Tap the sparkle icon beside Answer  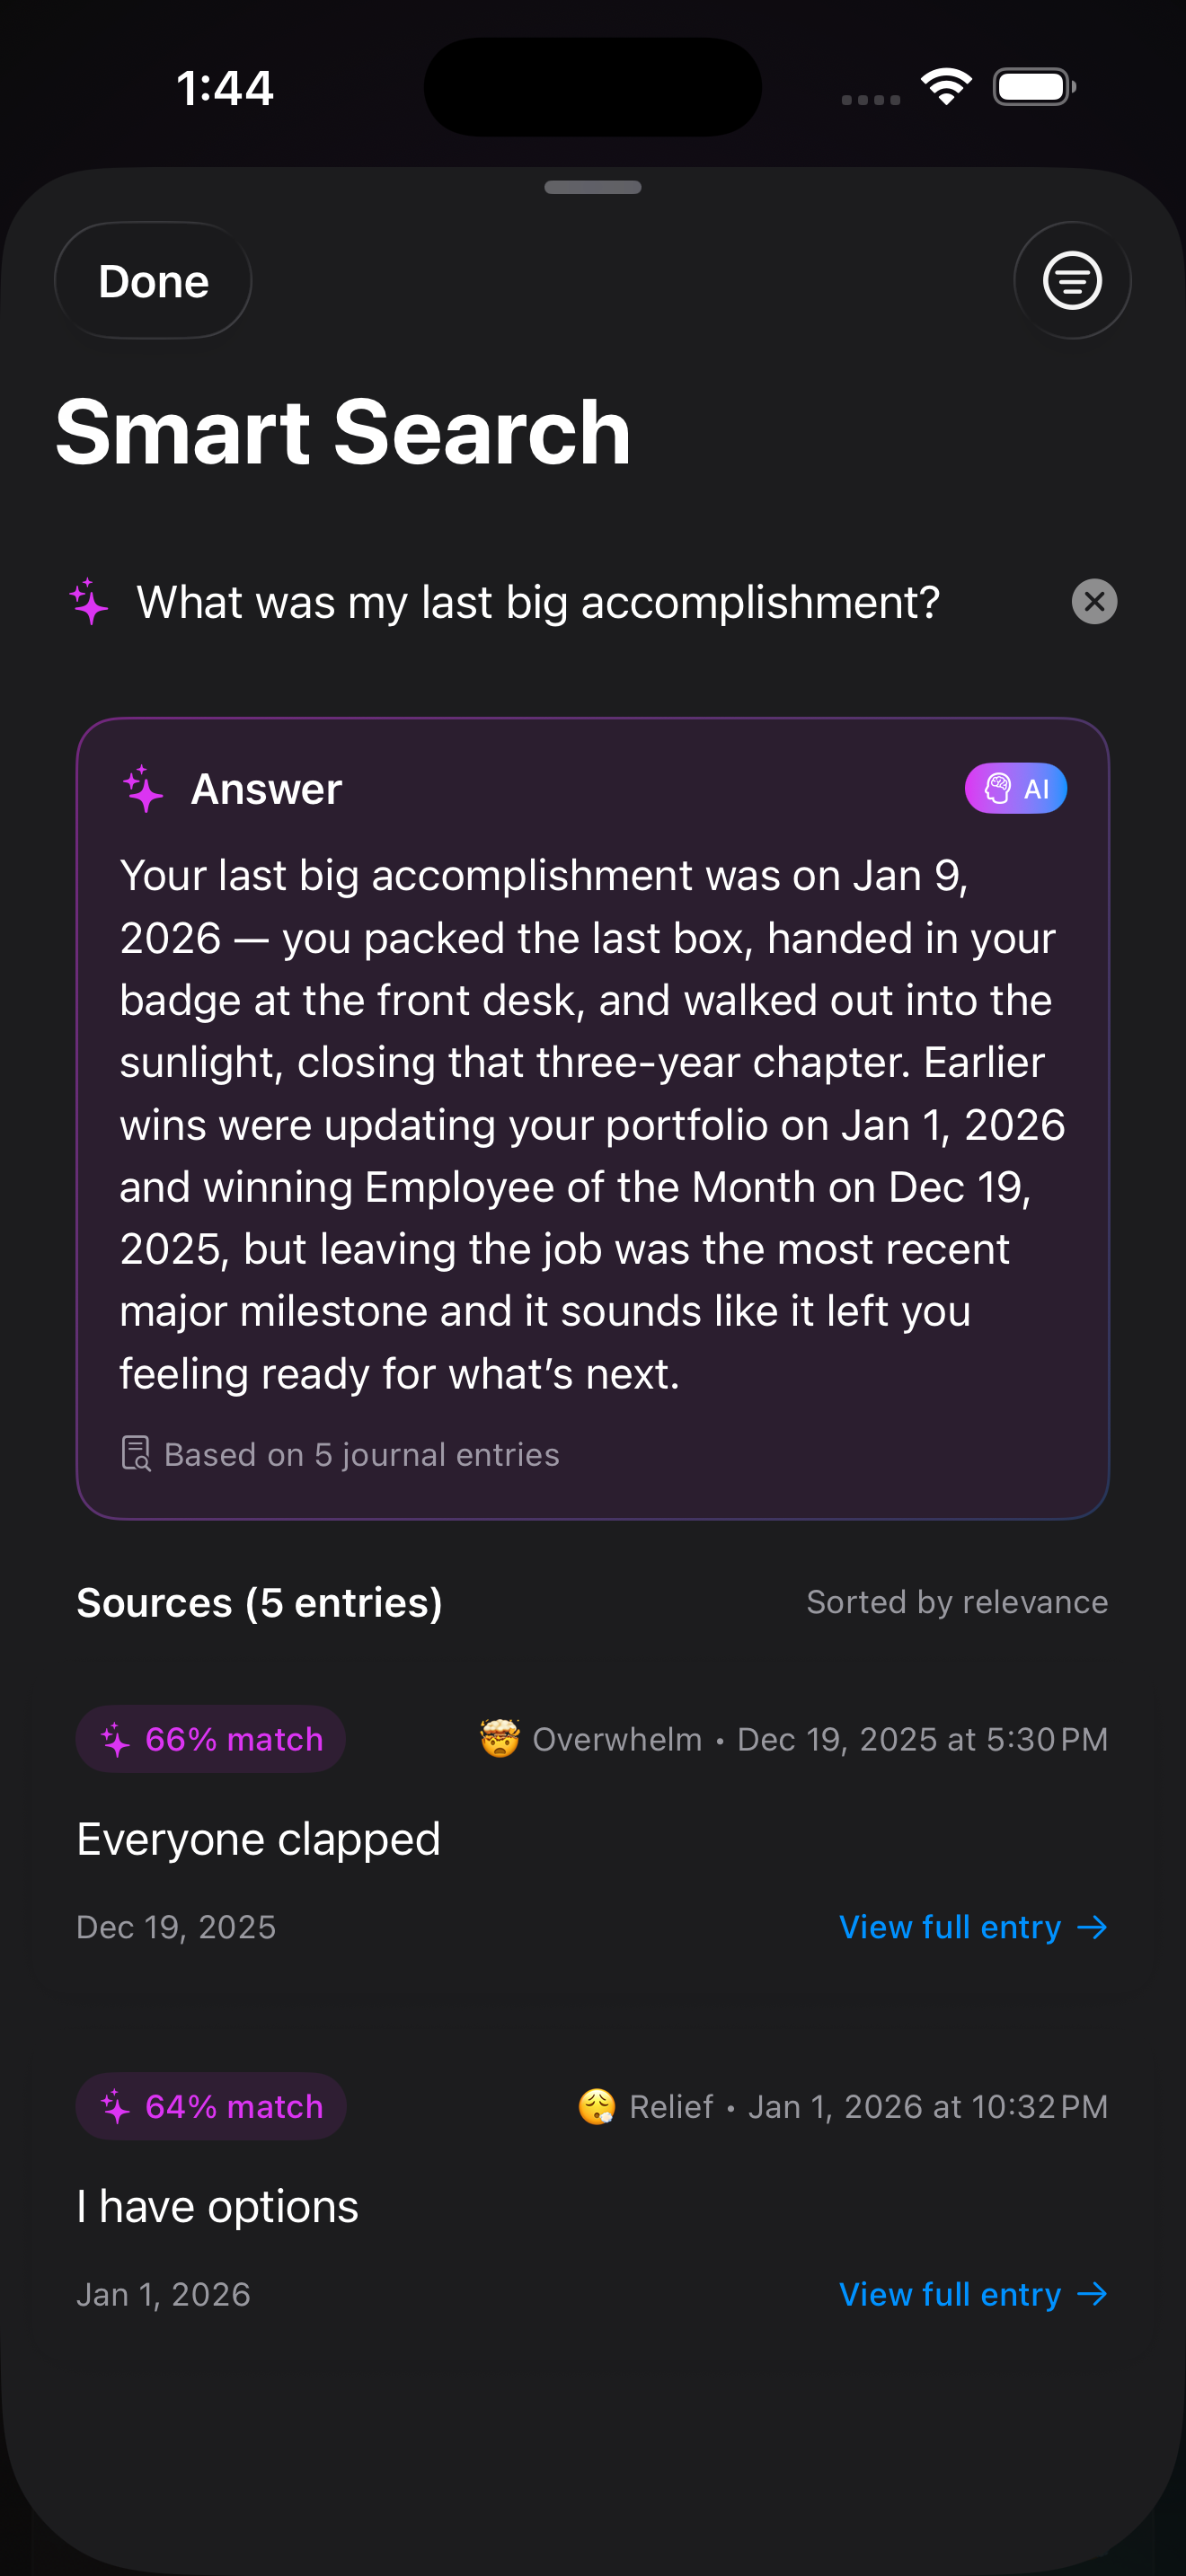pos(143,789)
